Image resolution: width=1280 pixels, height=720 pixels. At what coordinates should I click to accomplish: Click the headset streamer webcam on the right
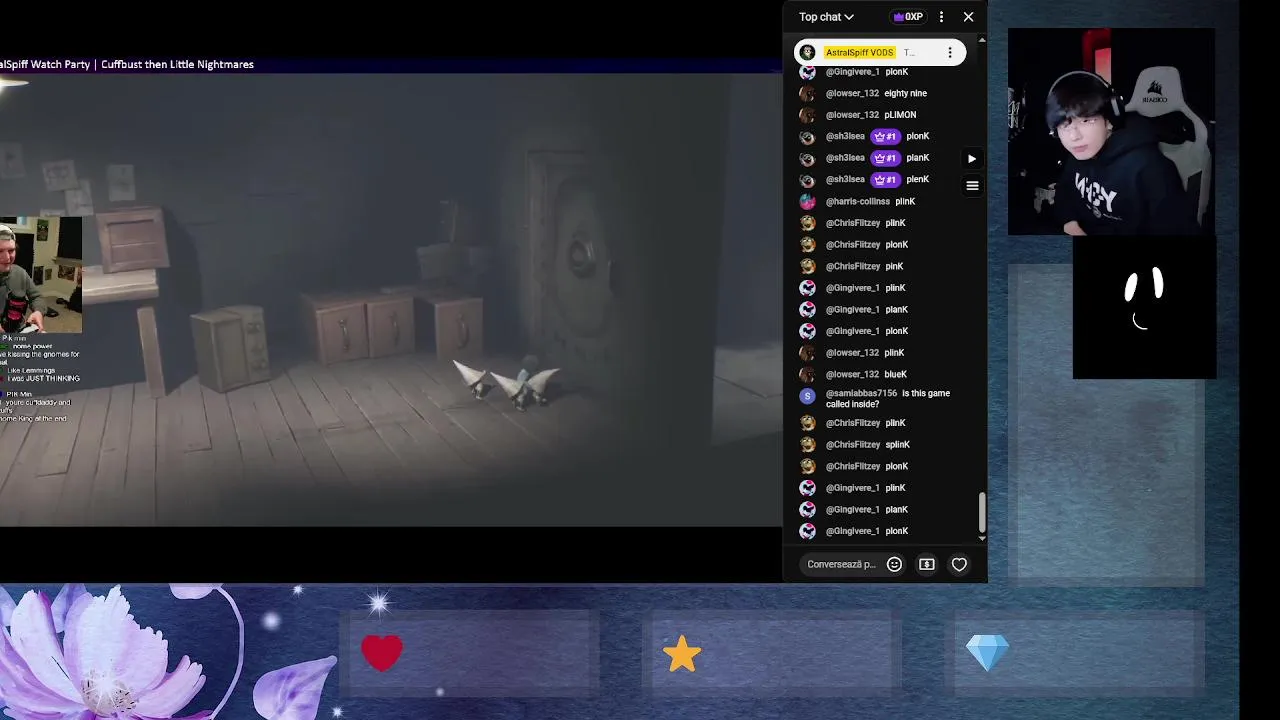[1111, 132]
